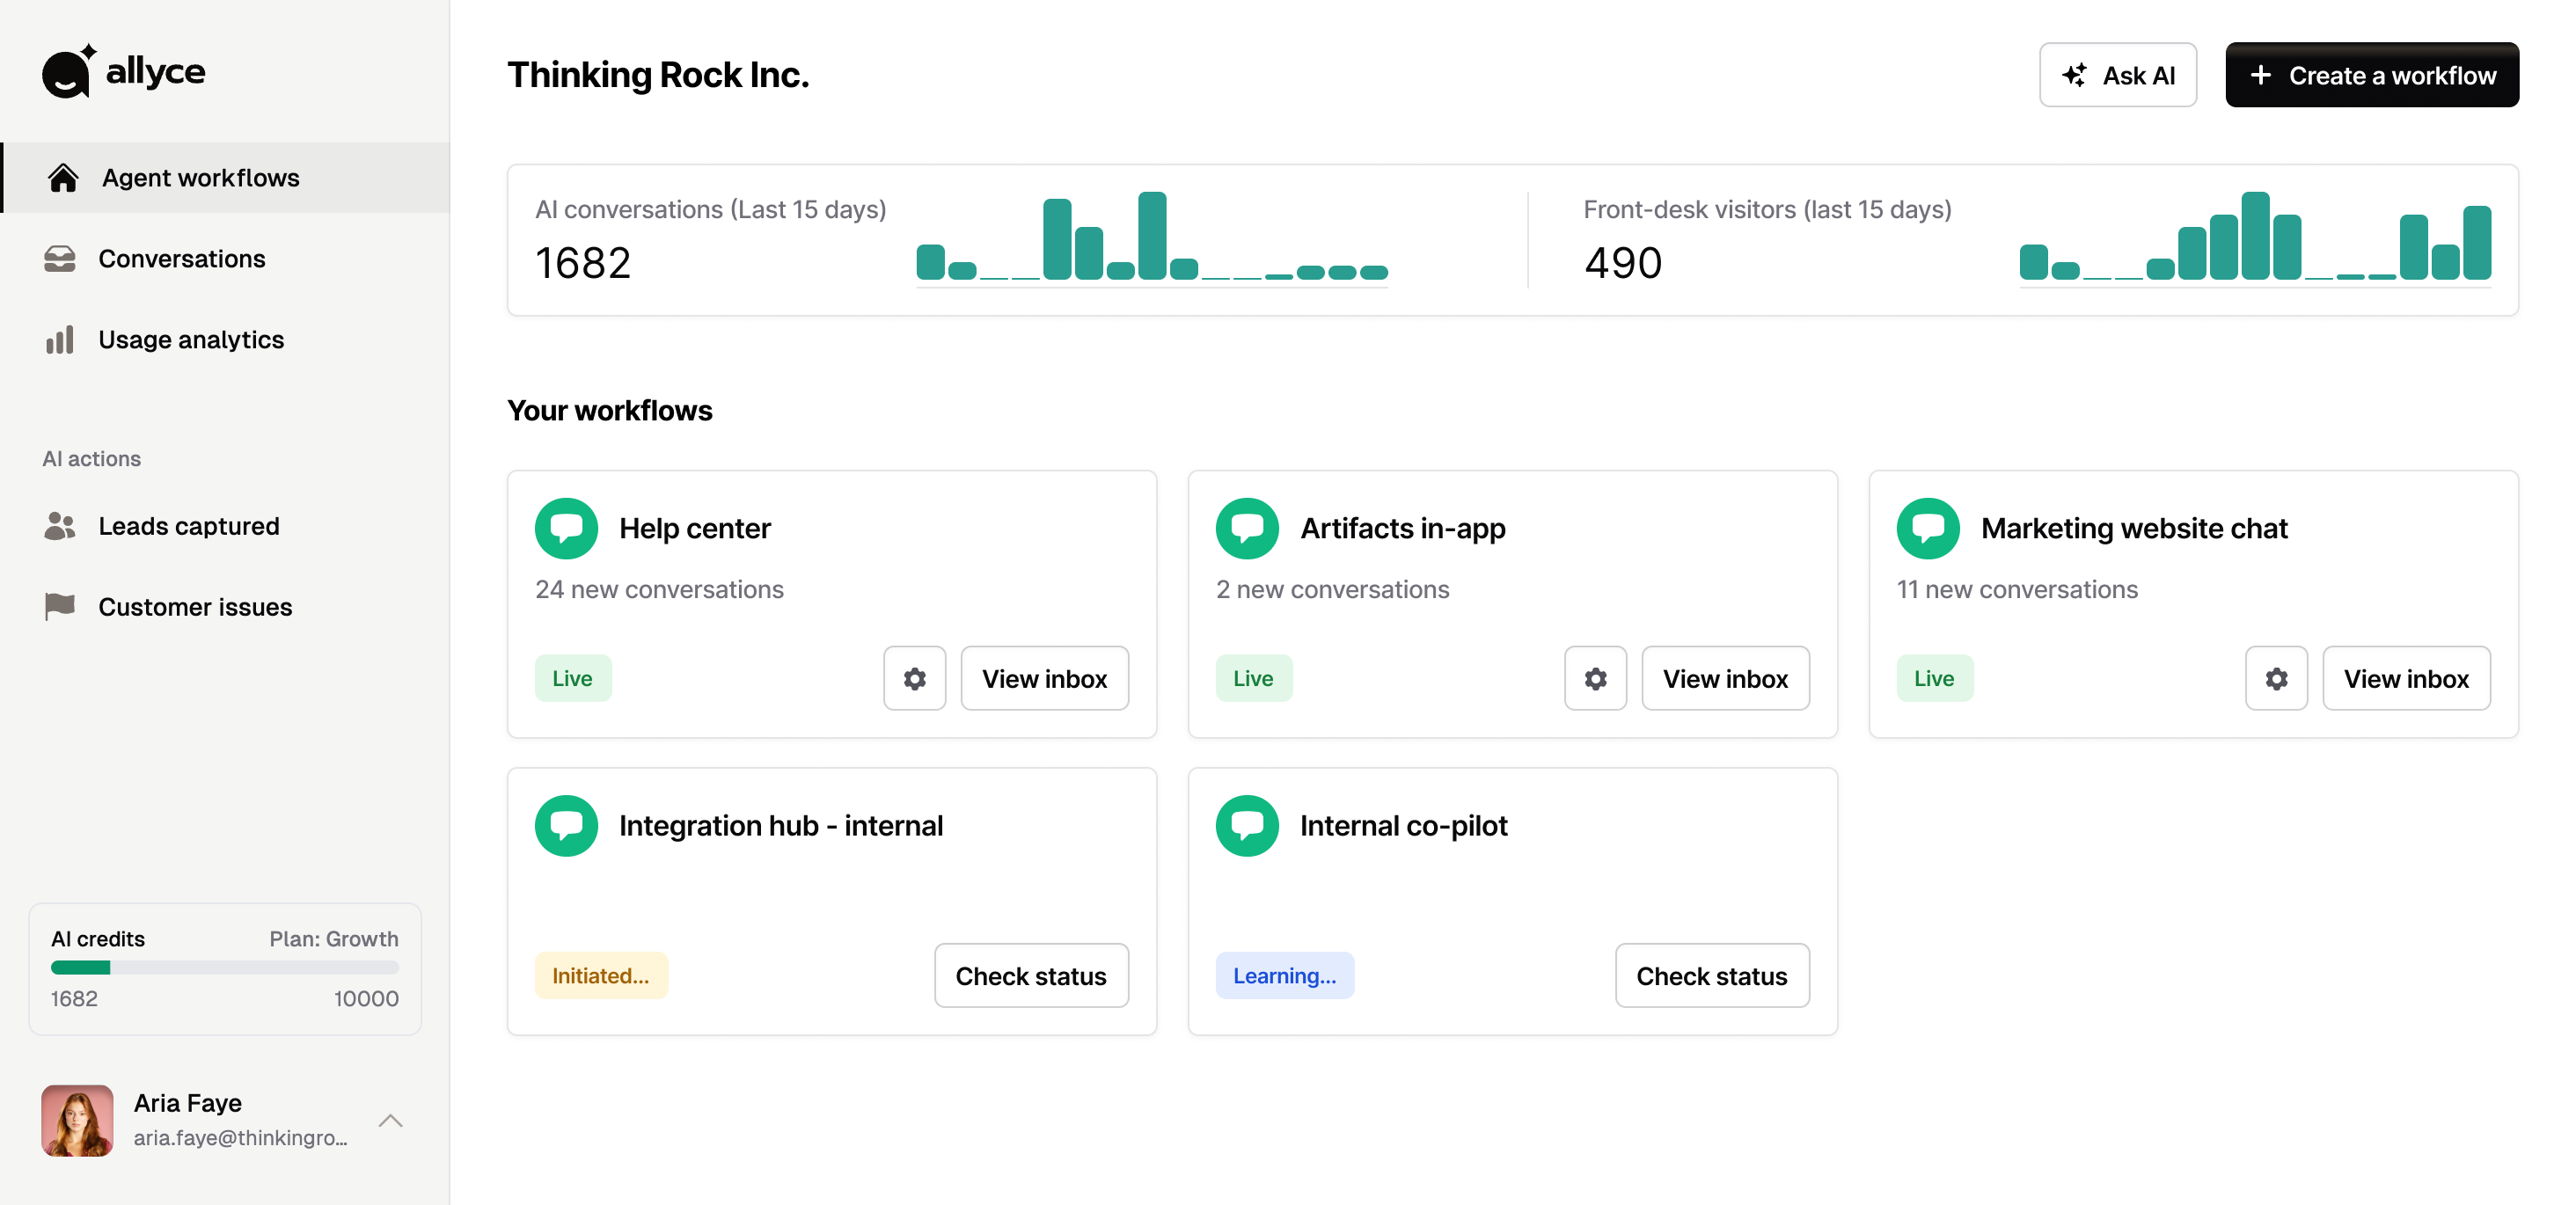The height and width of the screenshot is (1205, 2576).
Task: Click '24 new conversations' text
Action: coord(659,590)
